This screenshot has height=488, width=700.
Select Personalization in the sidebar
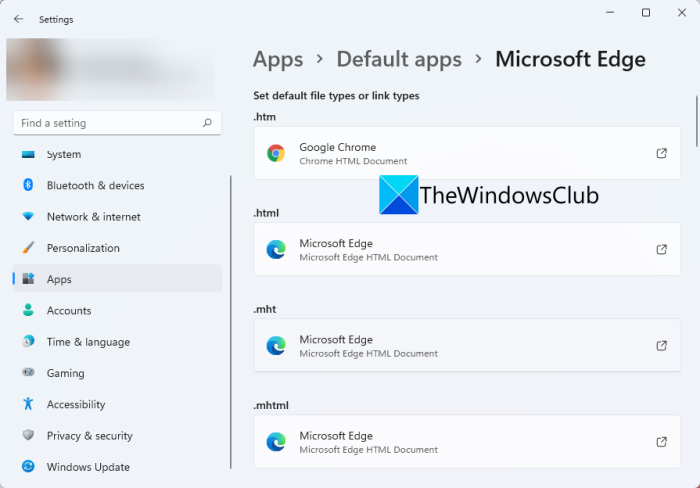coord(83,247)
